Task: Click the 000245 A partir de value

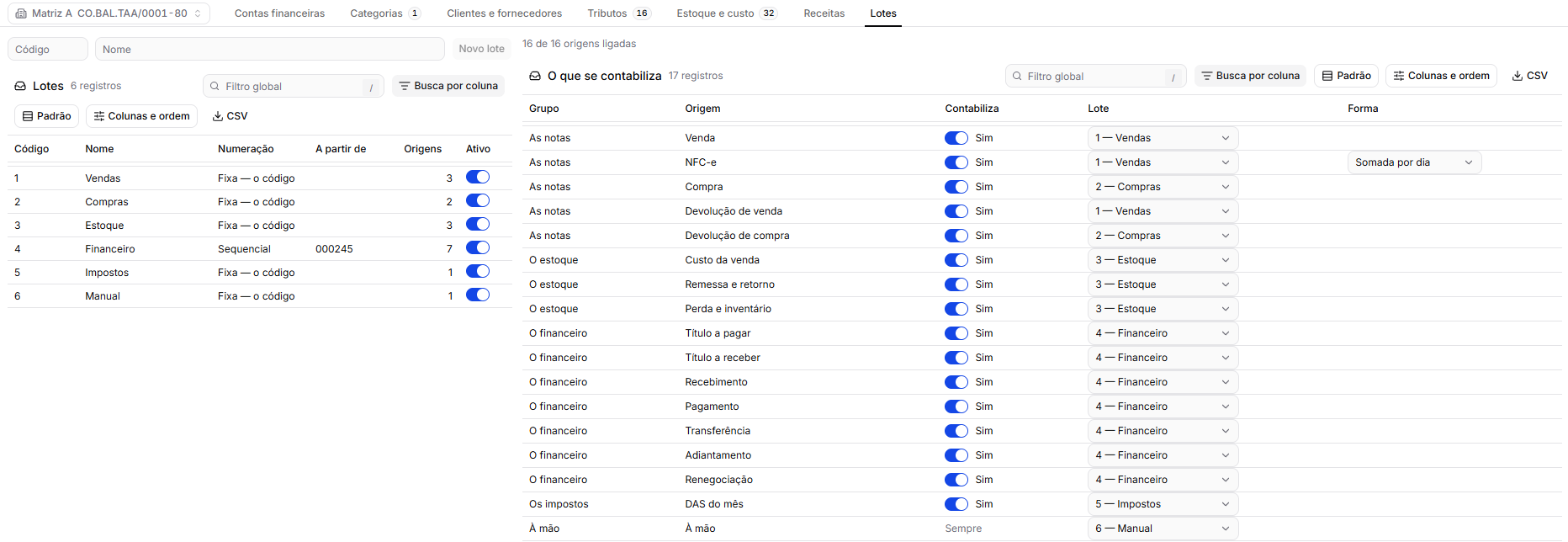Action: (x=333, y=248)
